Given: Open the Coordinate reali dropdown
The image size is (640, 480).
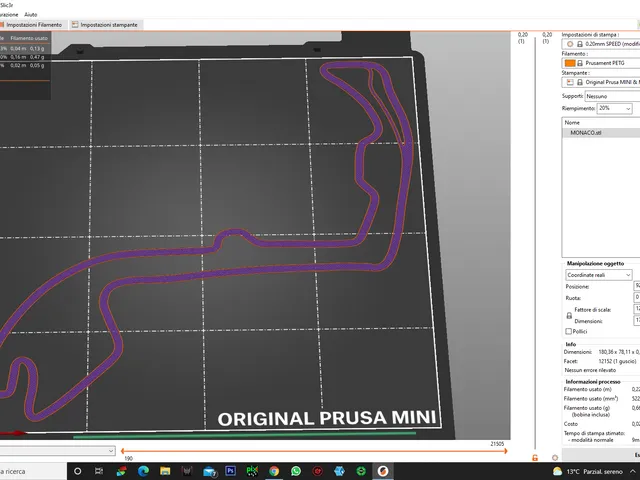Looking at the screenshot, I should click(599, 275).
